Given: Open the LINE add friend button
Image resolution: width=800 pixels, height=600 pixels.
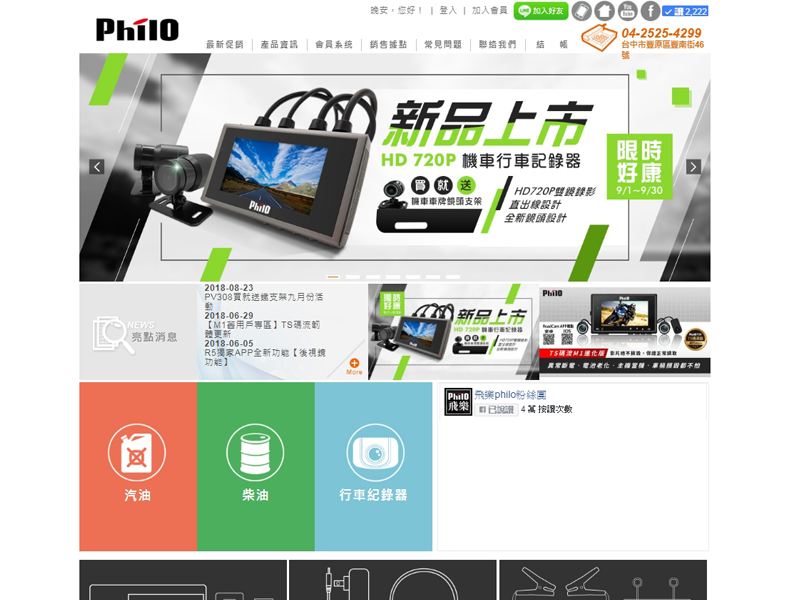Looking at the screenshot, I should (541, 11).
